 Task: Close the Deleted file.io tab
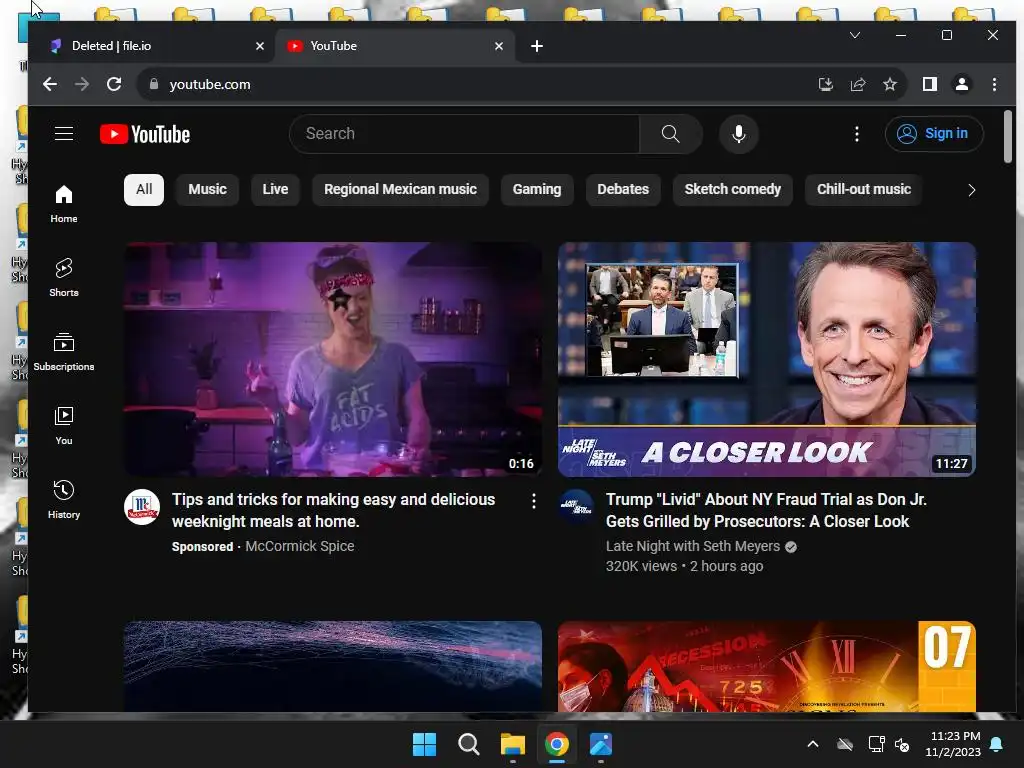point(260,46)
